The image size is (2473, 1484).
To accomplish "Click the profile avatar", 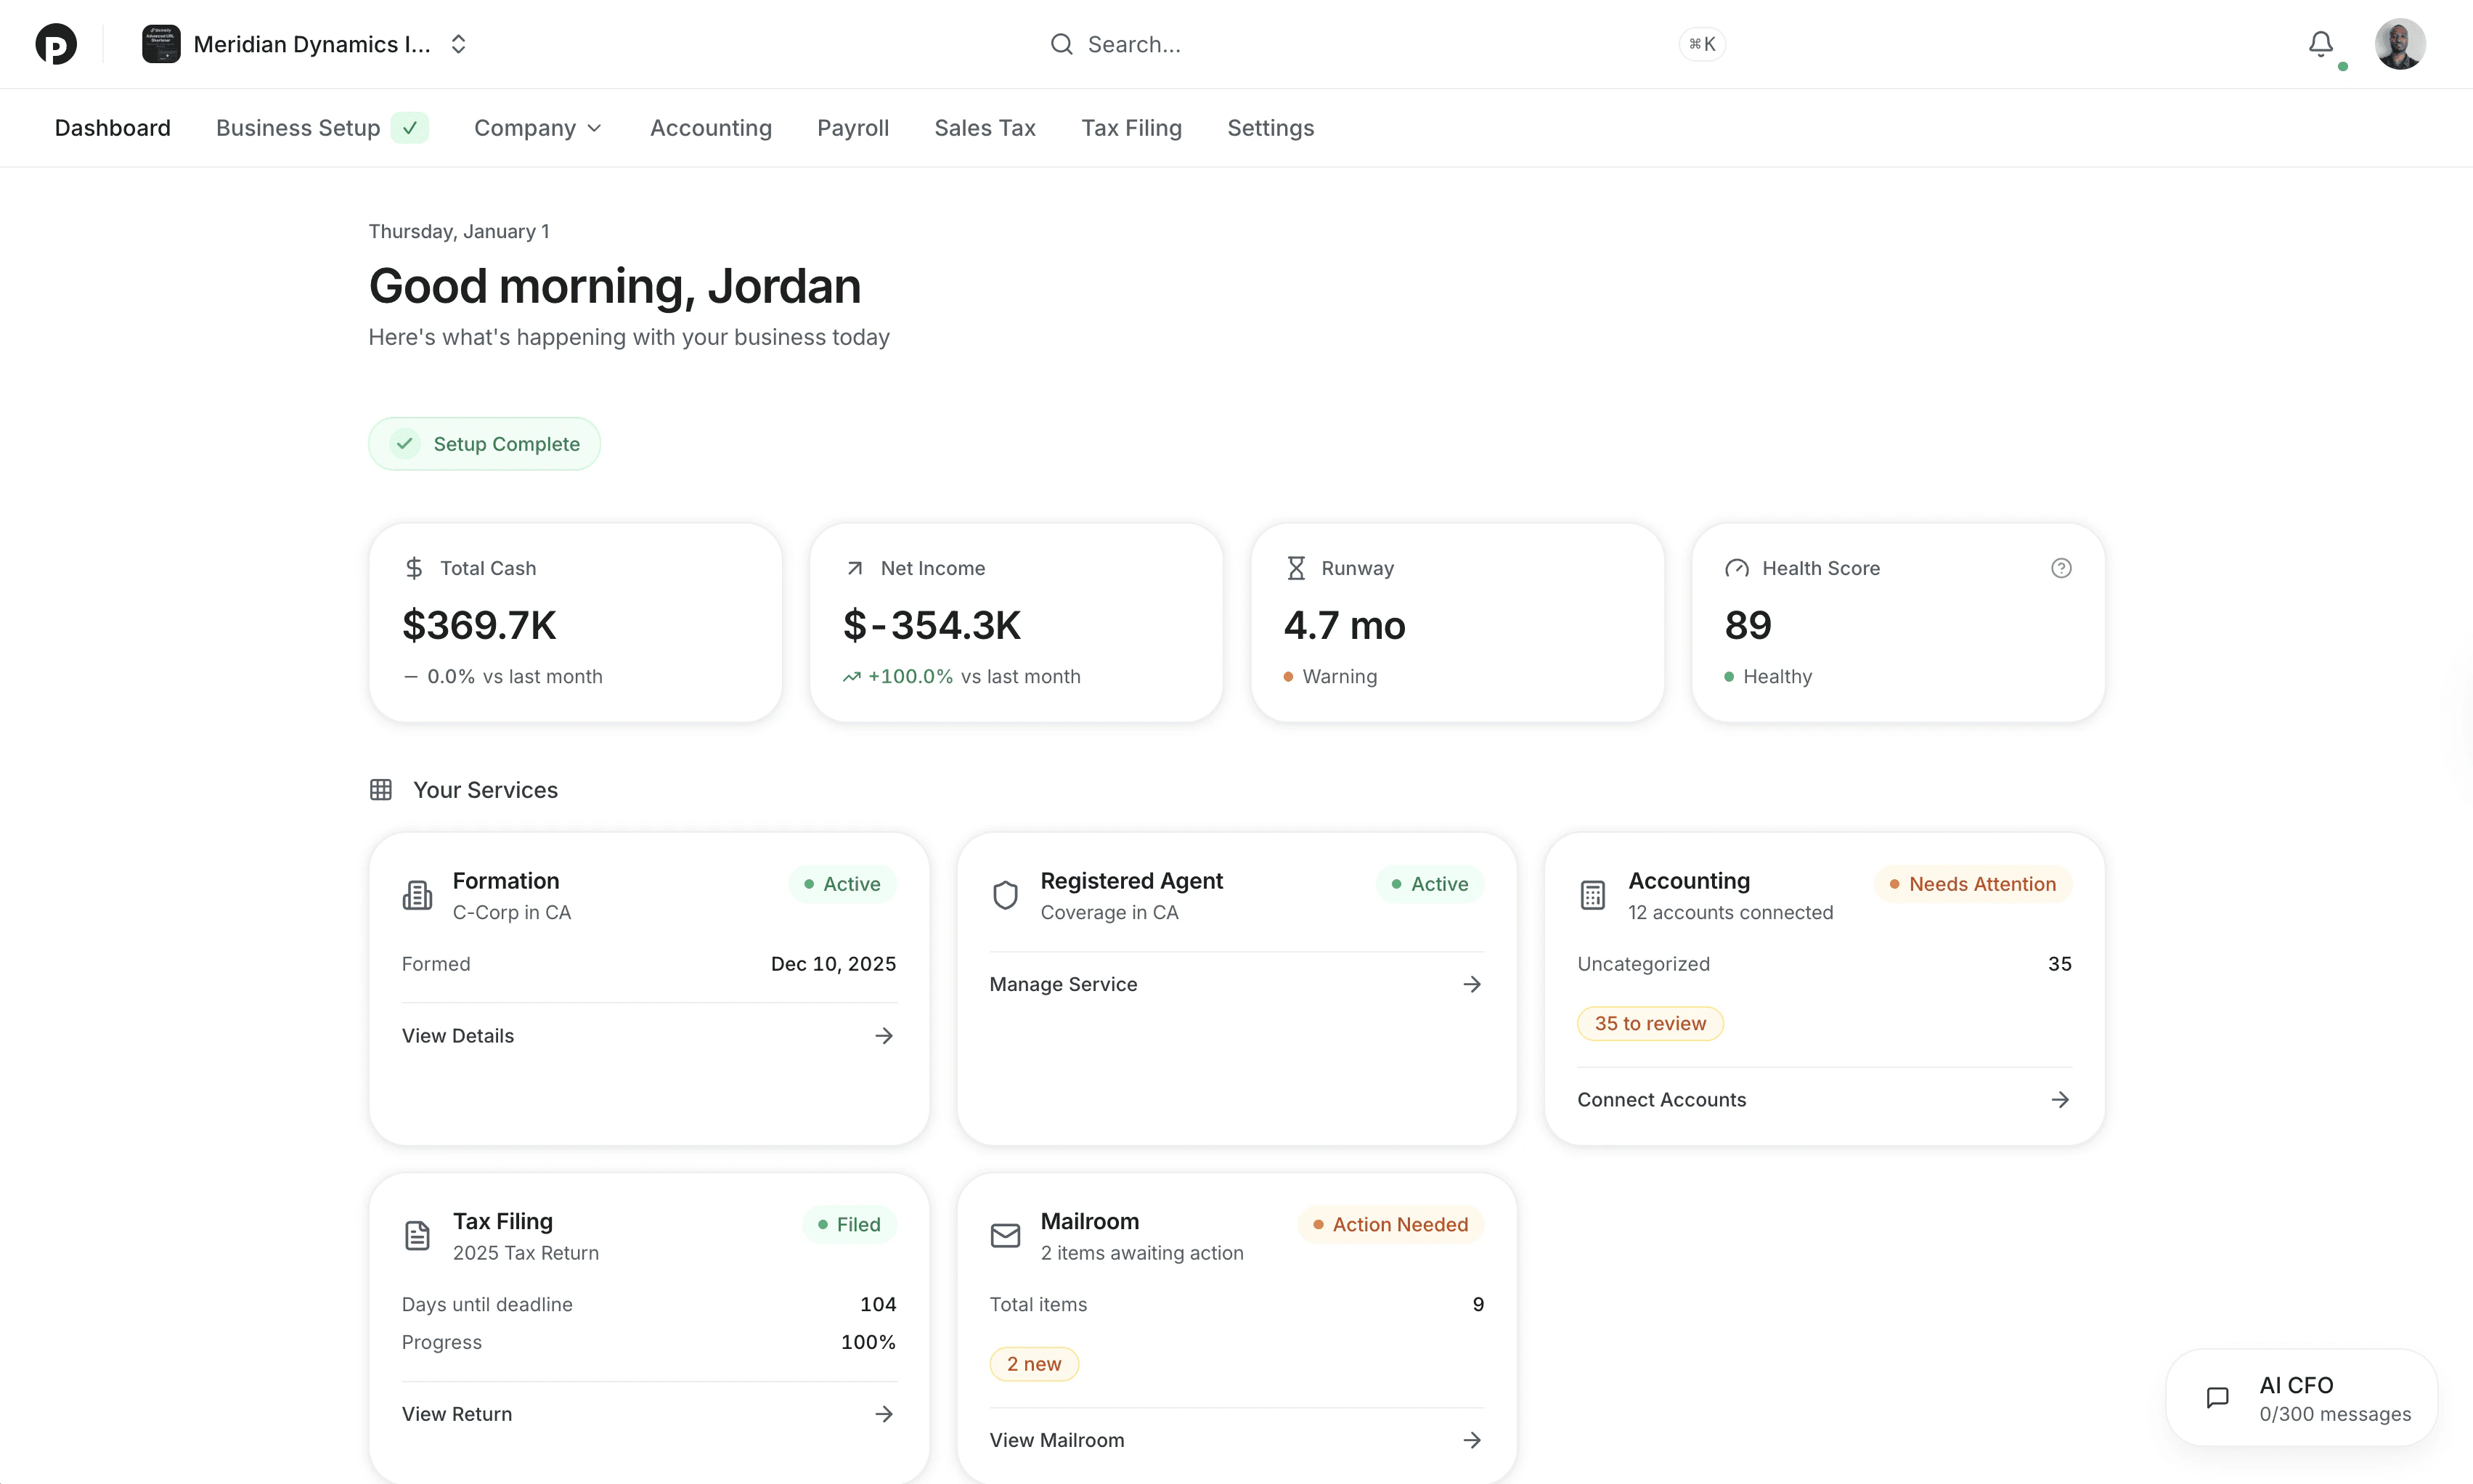I will click(2401, 44).
